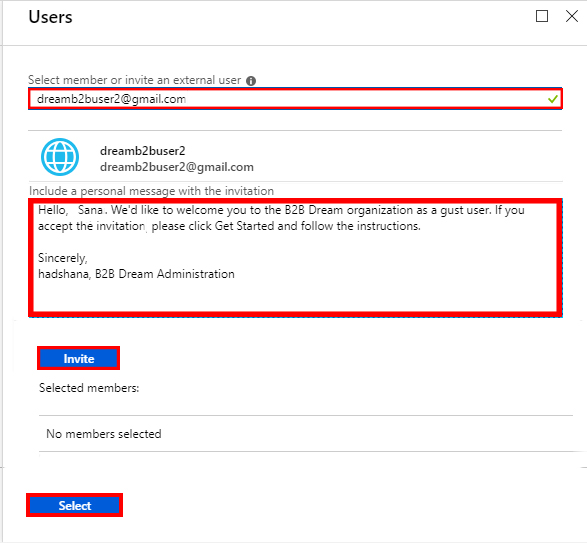Focus the member email input field
Viewport: 587px width, 543px height.
click(295, 99)
